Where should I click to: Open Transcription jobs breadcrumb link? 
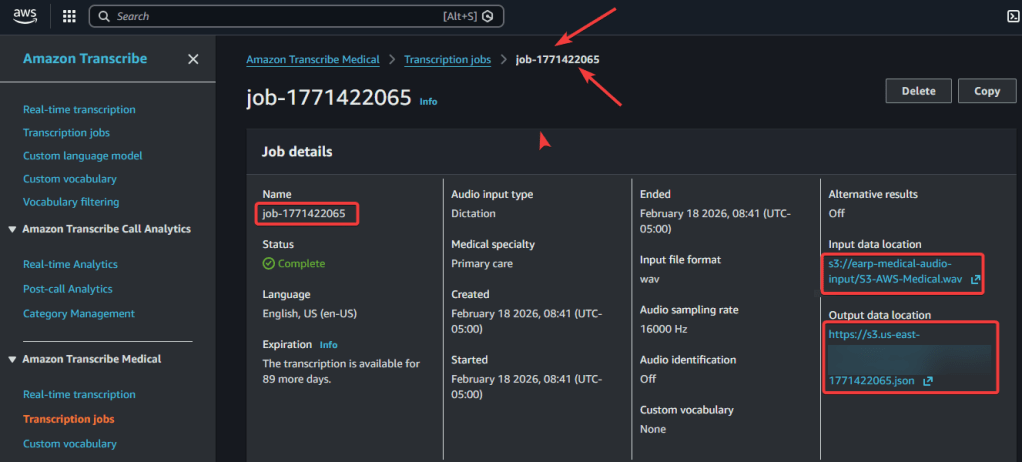[447, 60]
